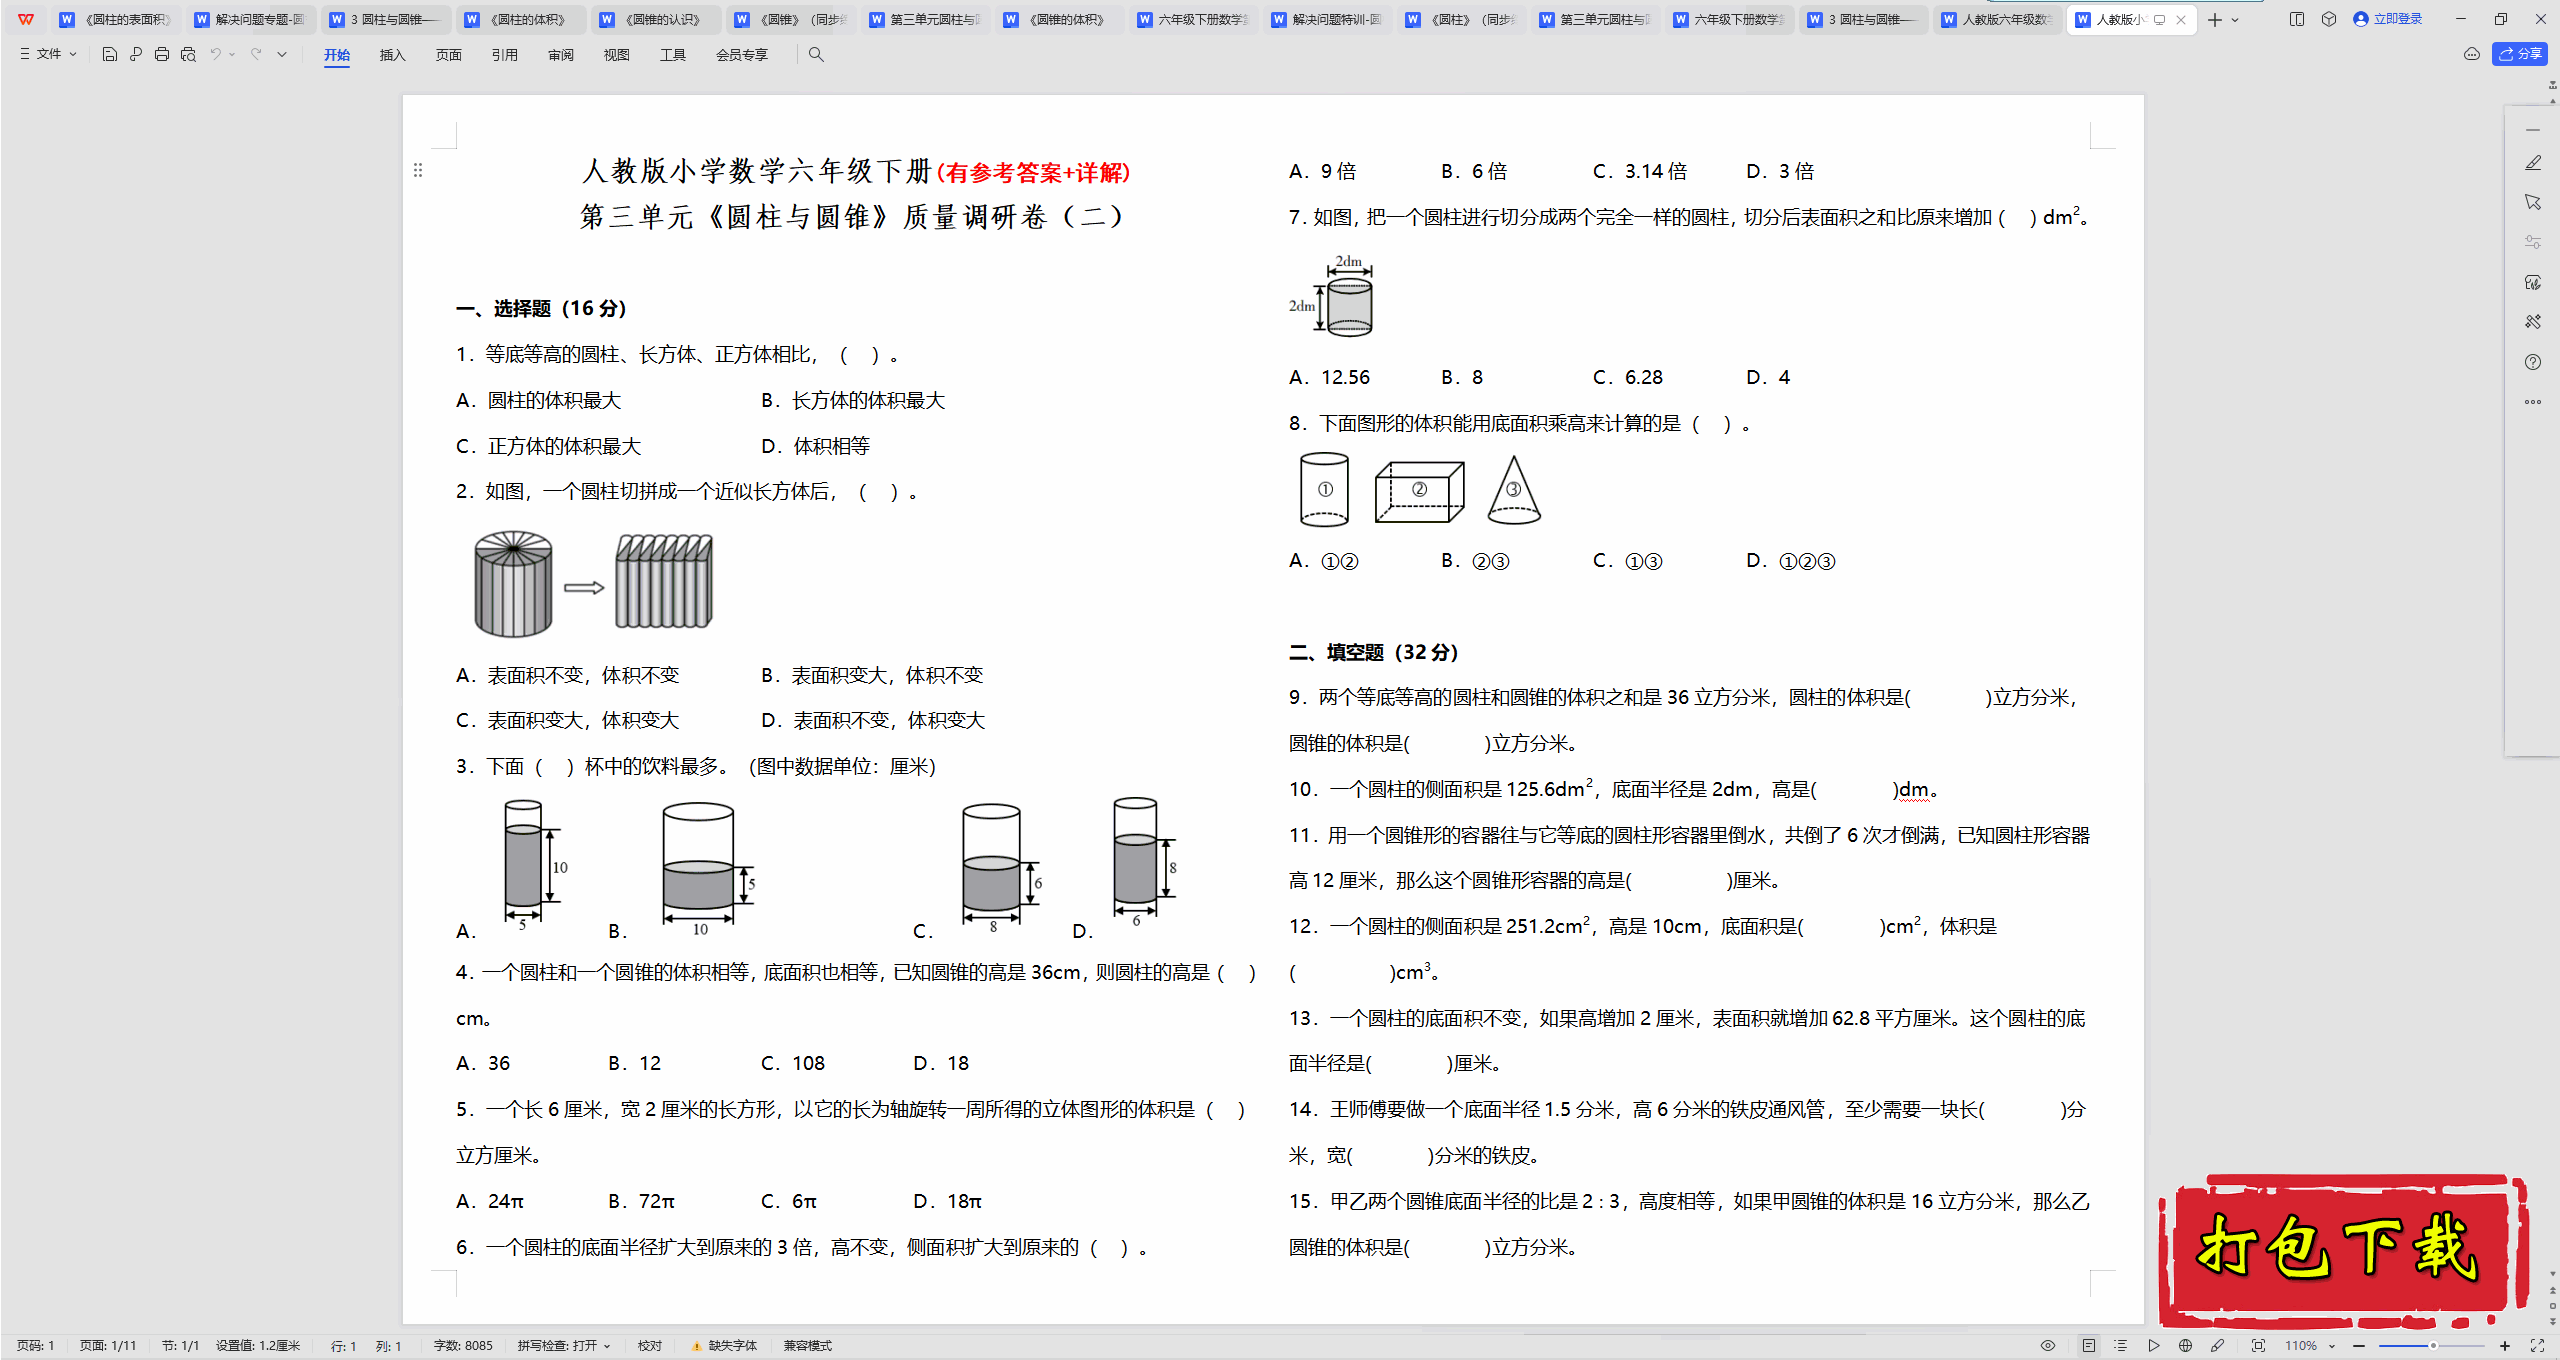This screenshot has width=2560, height=1360.
Task: Click the cloud sync status icon
Action: pyautogui.click(x=2472, y=55)
